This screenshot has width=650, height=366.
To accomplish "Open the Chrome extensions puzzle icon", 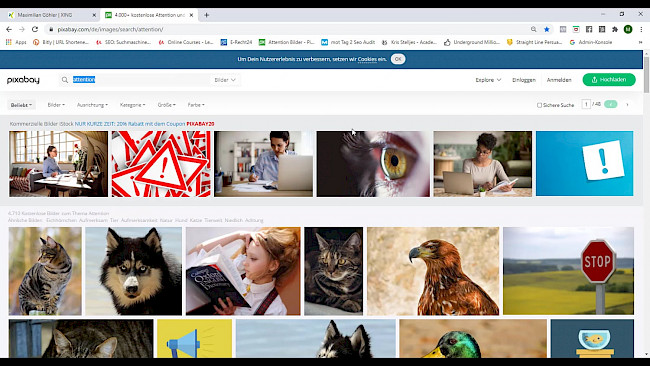I will (x=615, y=29).
